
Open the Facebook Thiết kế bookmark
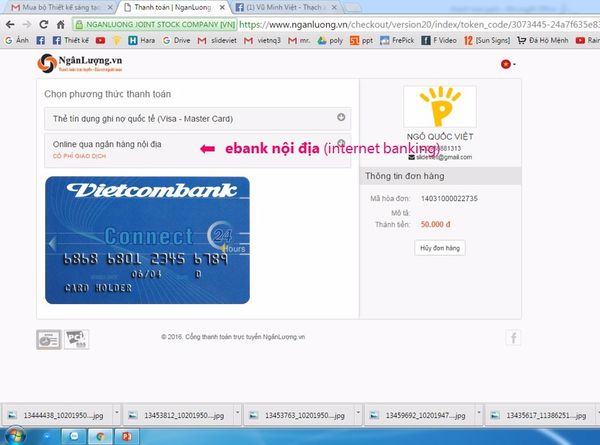point(70,40)
